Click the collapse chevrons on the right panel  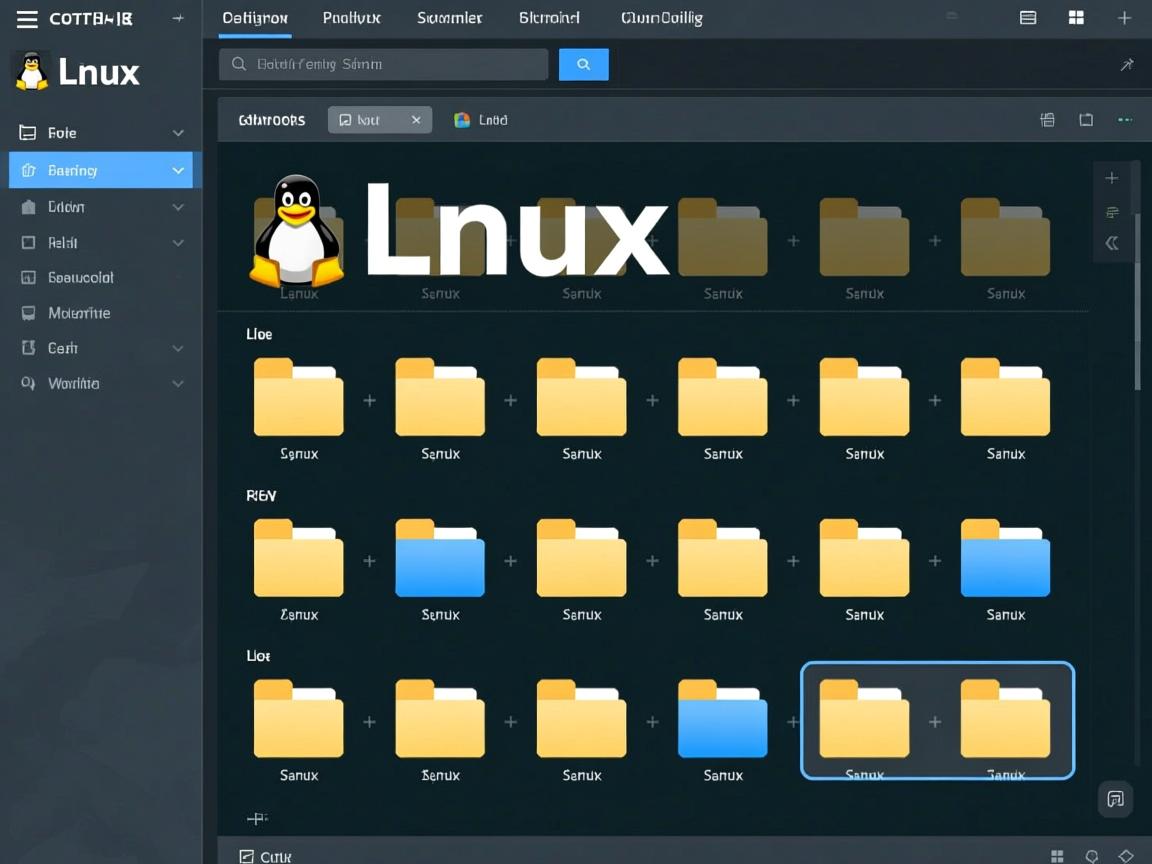coord(1112,242)
